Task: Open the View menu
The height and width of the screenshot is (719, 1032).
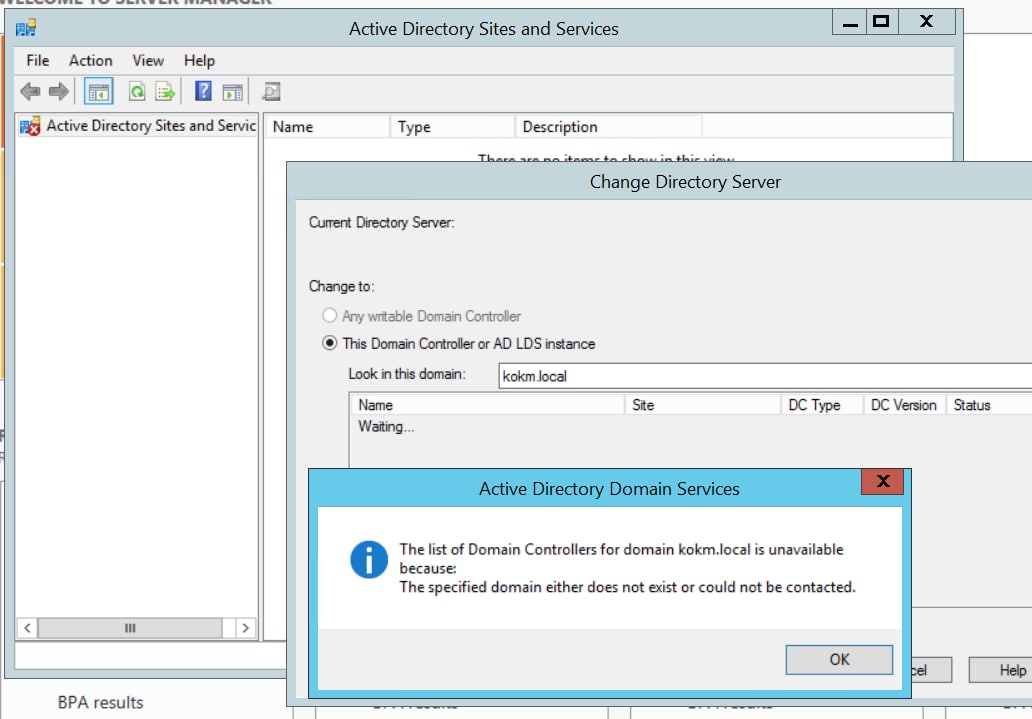Action: coord(148,61)
